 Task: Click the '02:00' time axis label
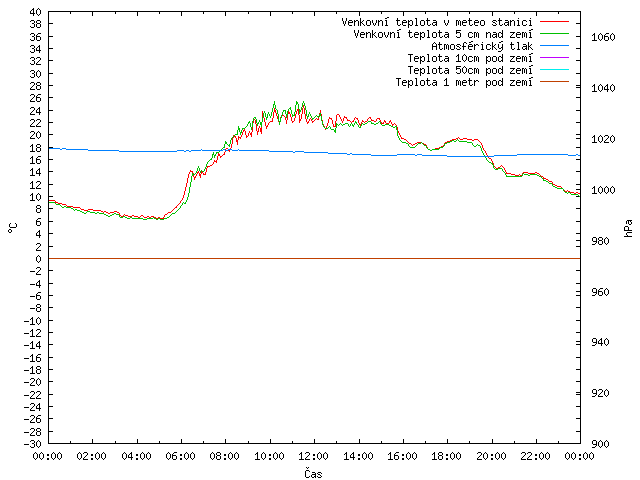click(x=92, y=456)
